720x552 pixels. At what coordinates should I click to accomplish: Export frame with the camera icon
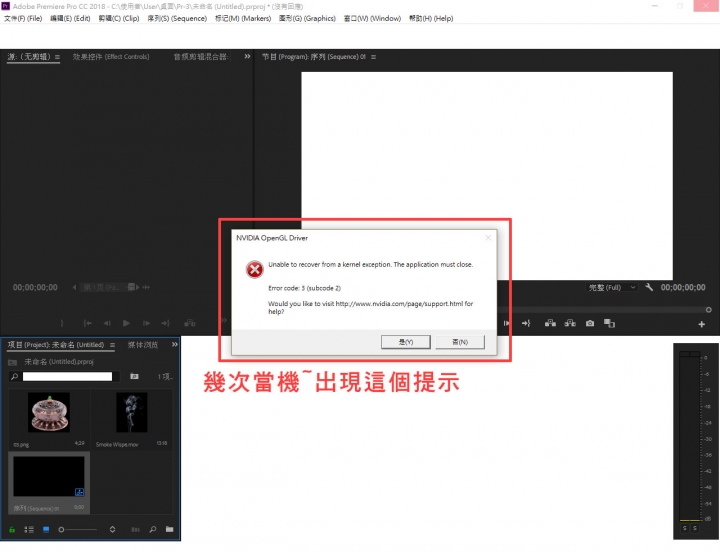coord(590,323)
